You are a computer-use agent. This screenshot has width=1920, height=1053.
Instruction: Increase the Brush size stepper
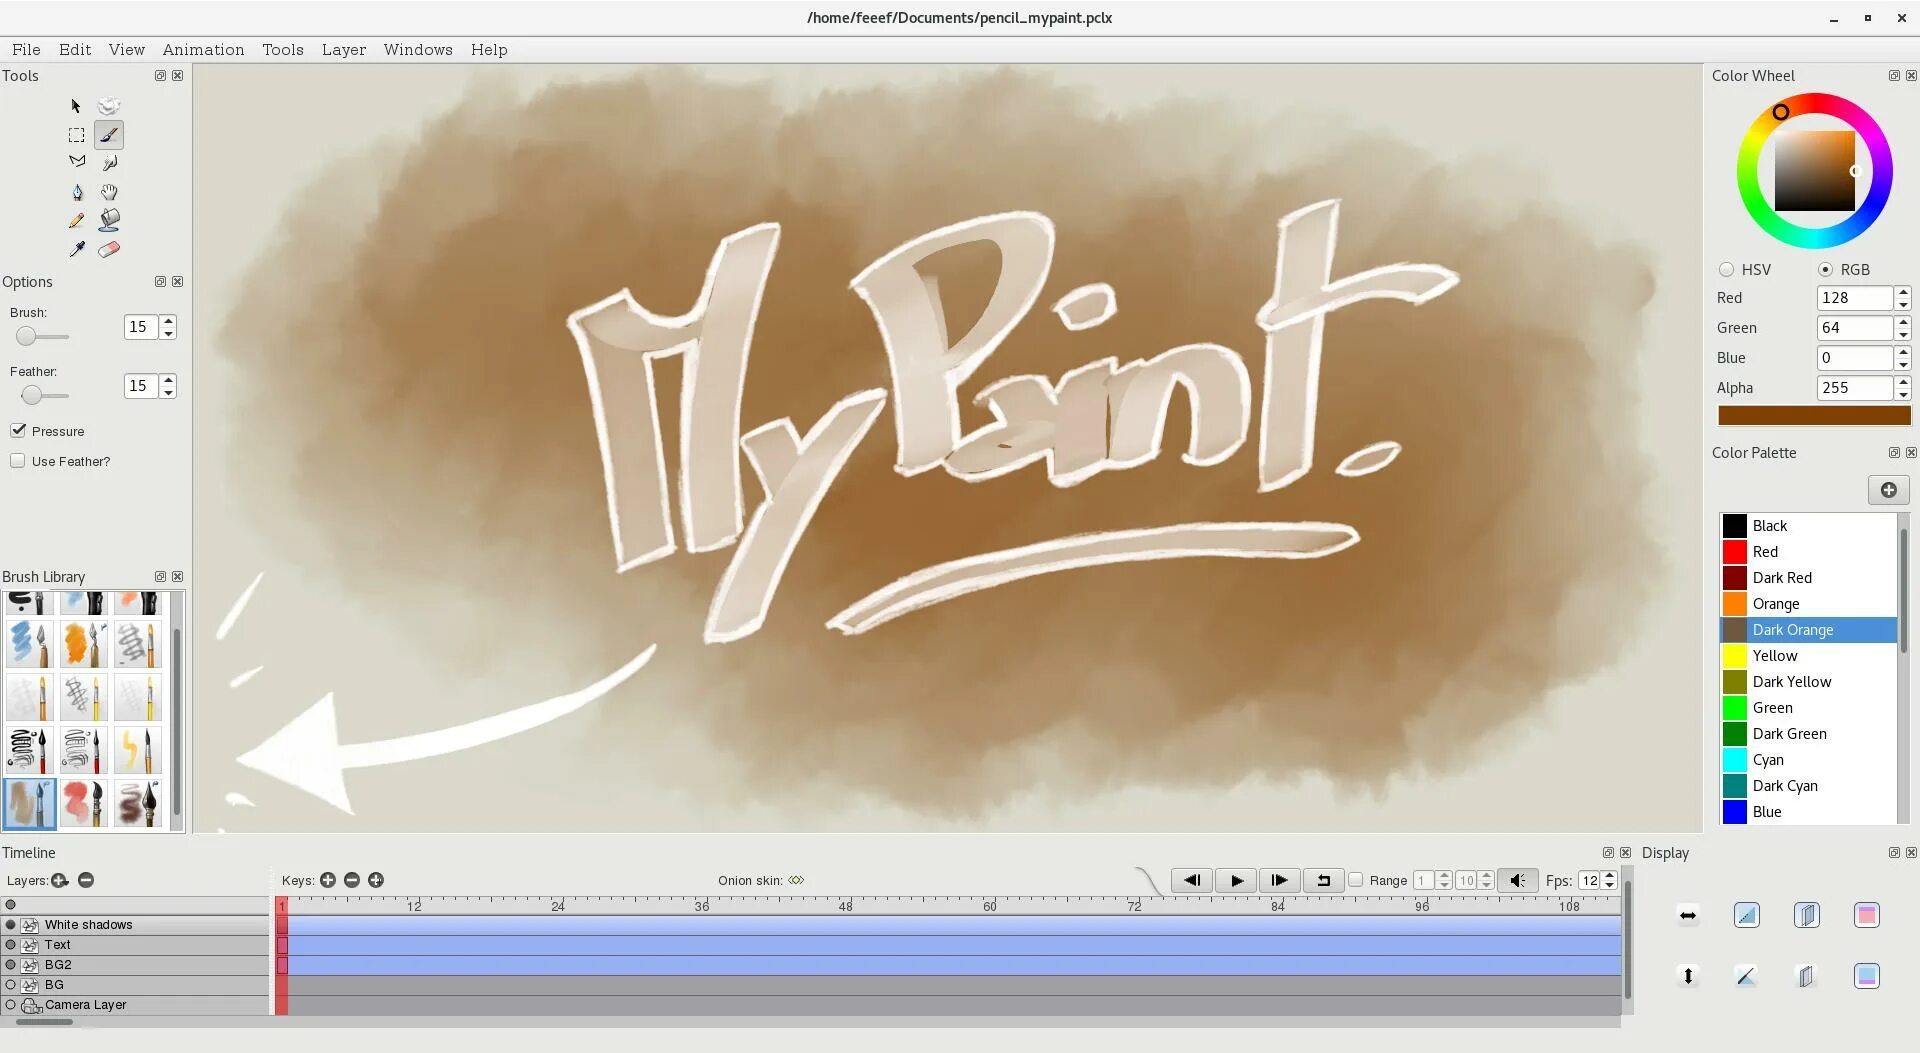169,321
